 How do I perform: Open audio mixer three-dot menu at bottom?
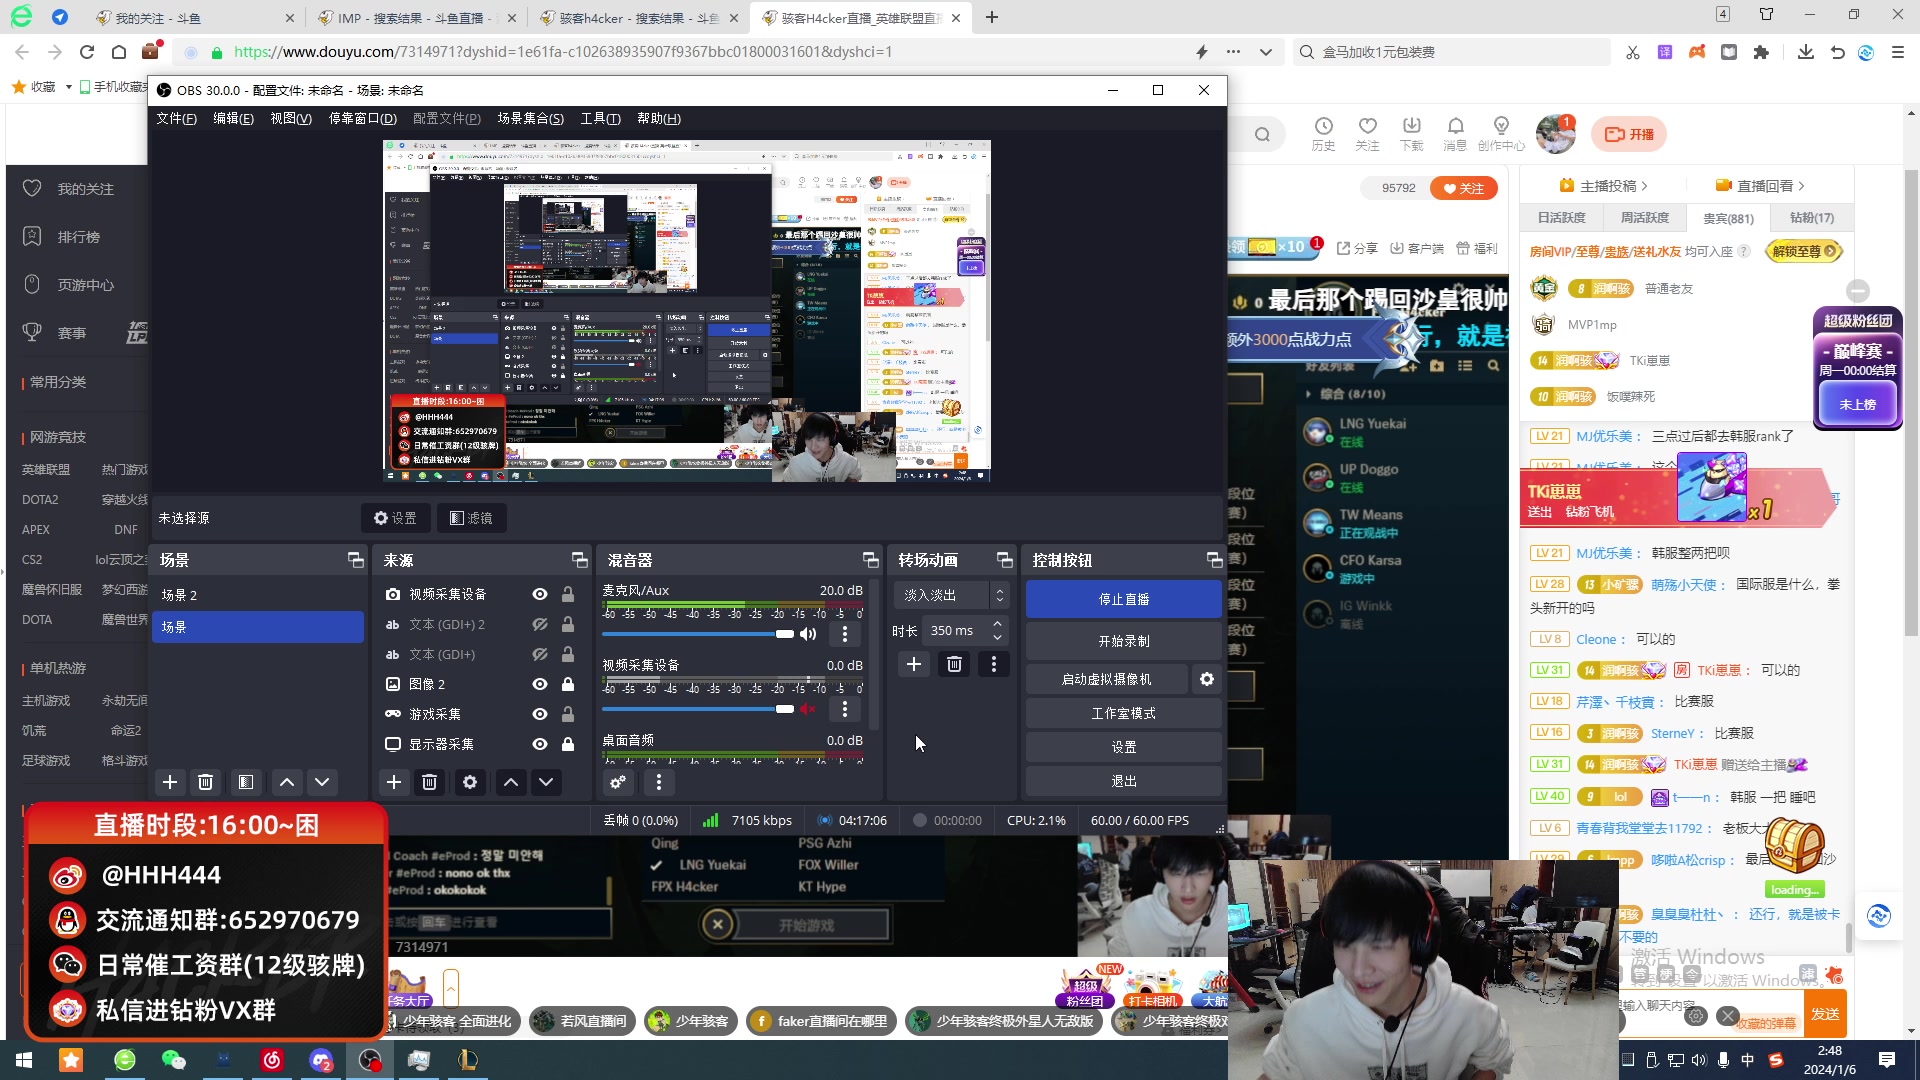click(x=658, y=782)
